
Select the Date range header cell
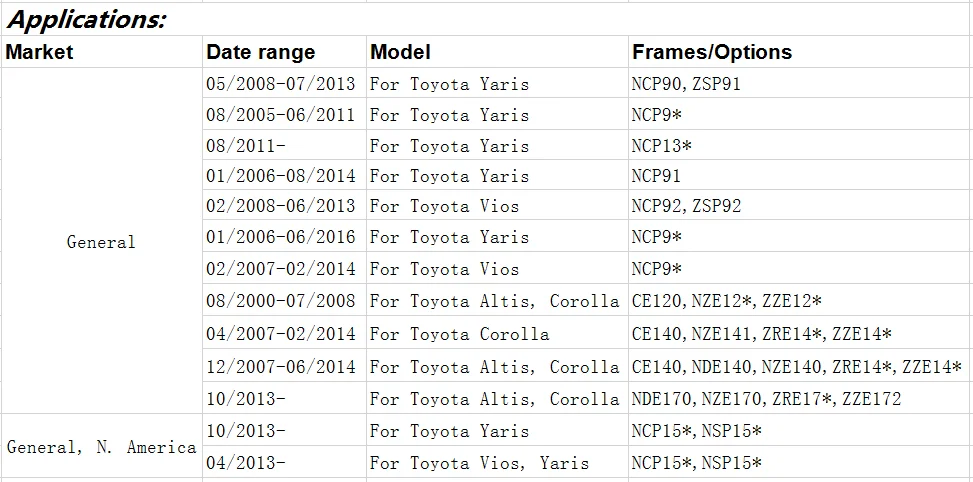click(284, 52)
